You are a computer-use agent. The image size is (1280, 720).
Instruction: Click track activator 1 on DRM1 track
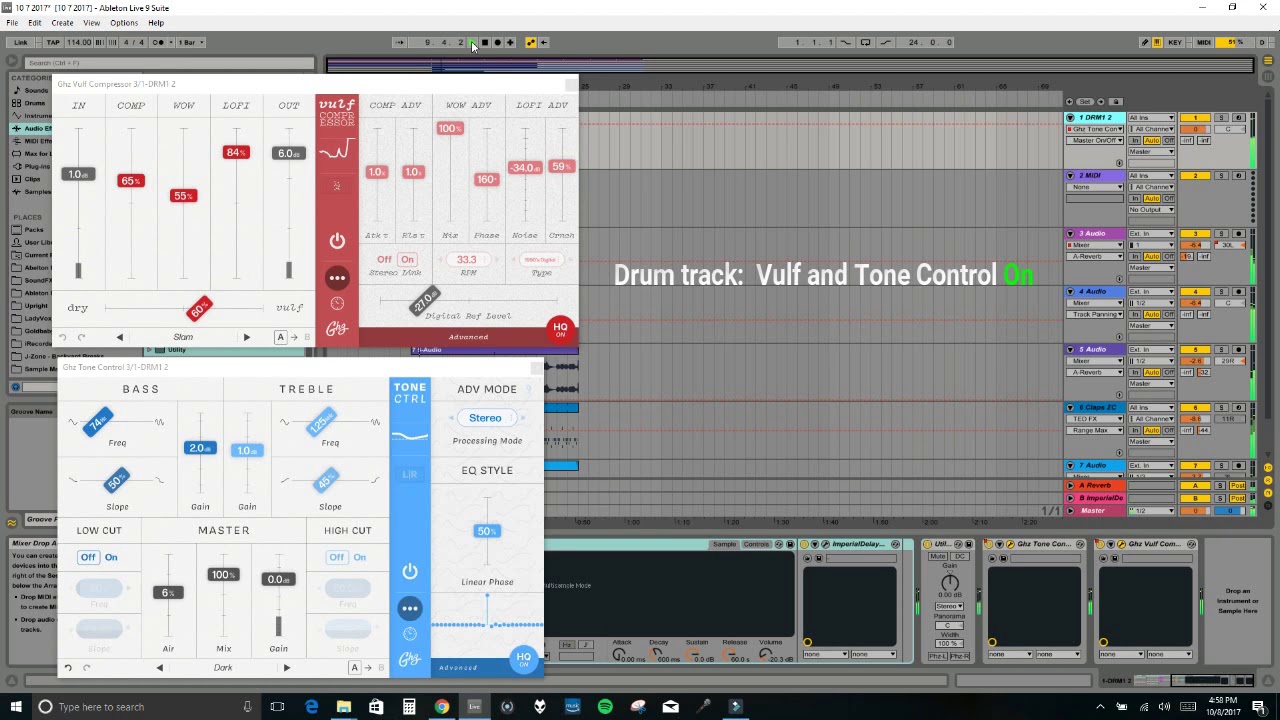click(1195, 118)
